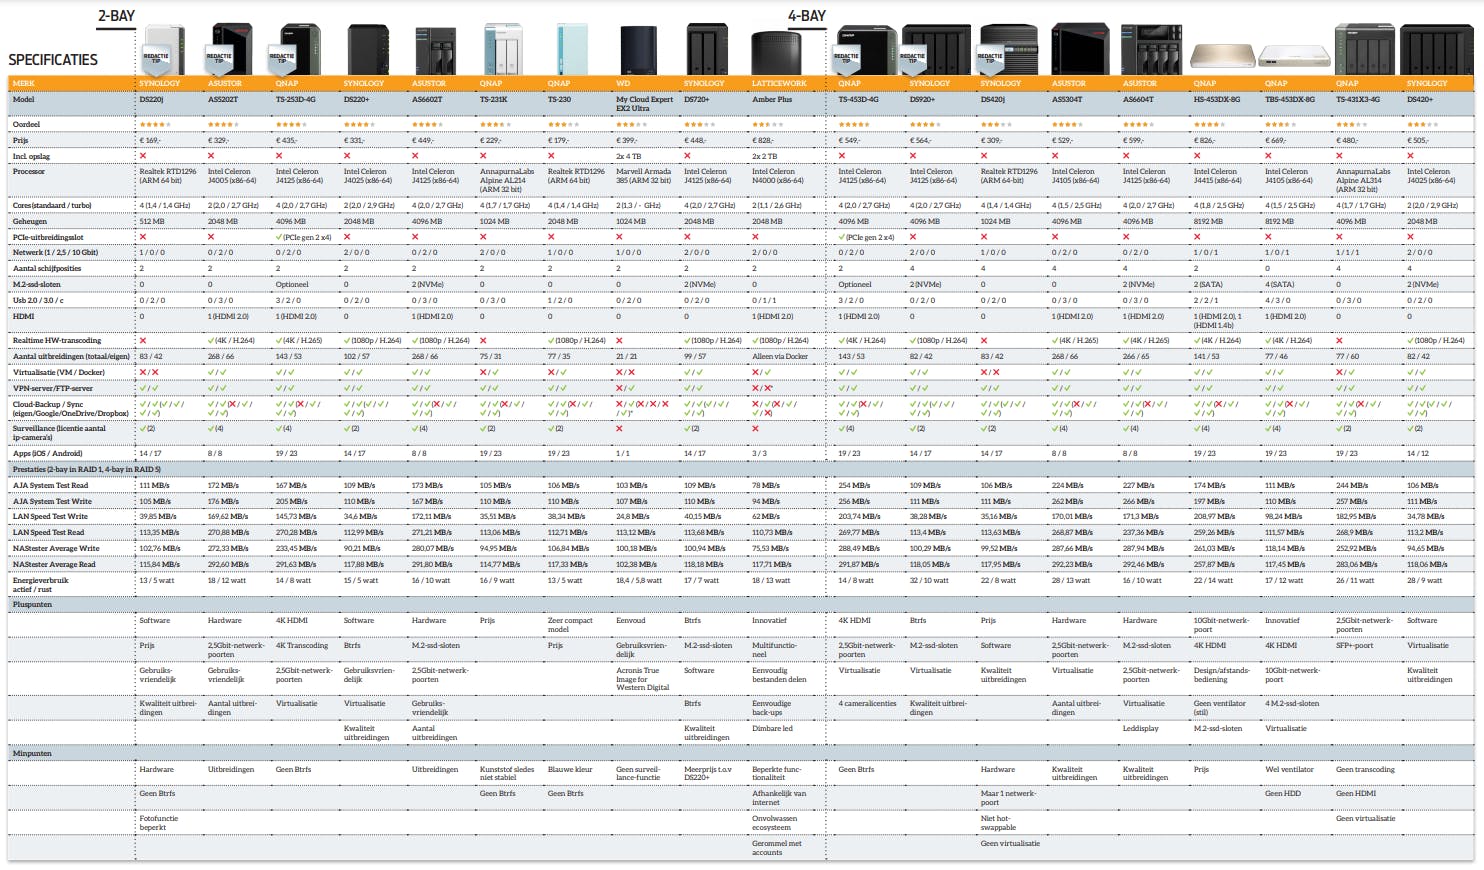This screenshot has height=870, width=1484.
Task: Select the VPN-server/FTP-server row label
Action: (x=52, y=388)
